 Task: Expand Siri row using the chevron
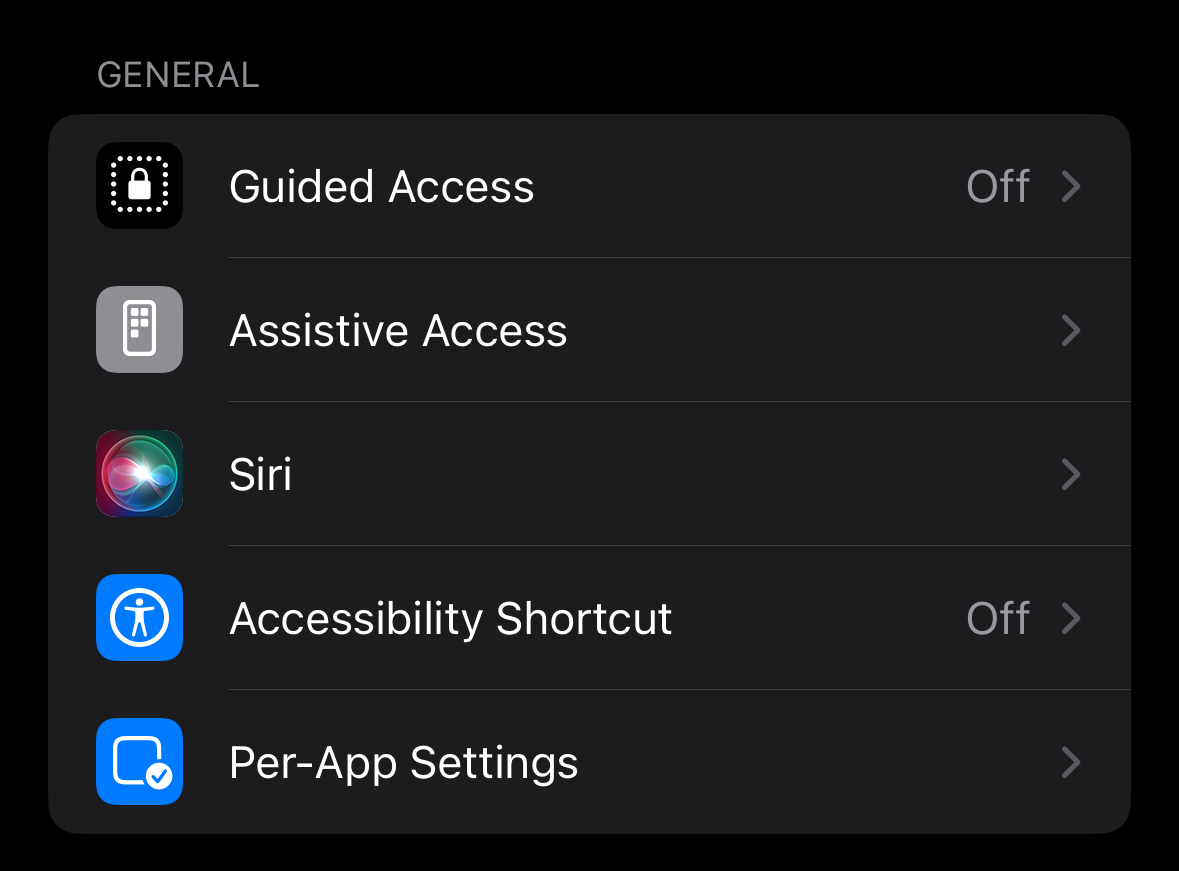(1071, 474)
